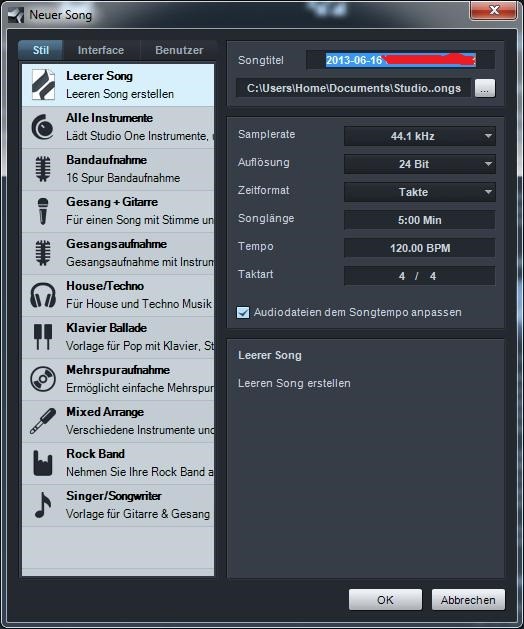Select the Klavier Ballade piano keys icon
The height and width of the screenshot is (629, 524).
click(x=43, y=337)
